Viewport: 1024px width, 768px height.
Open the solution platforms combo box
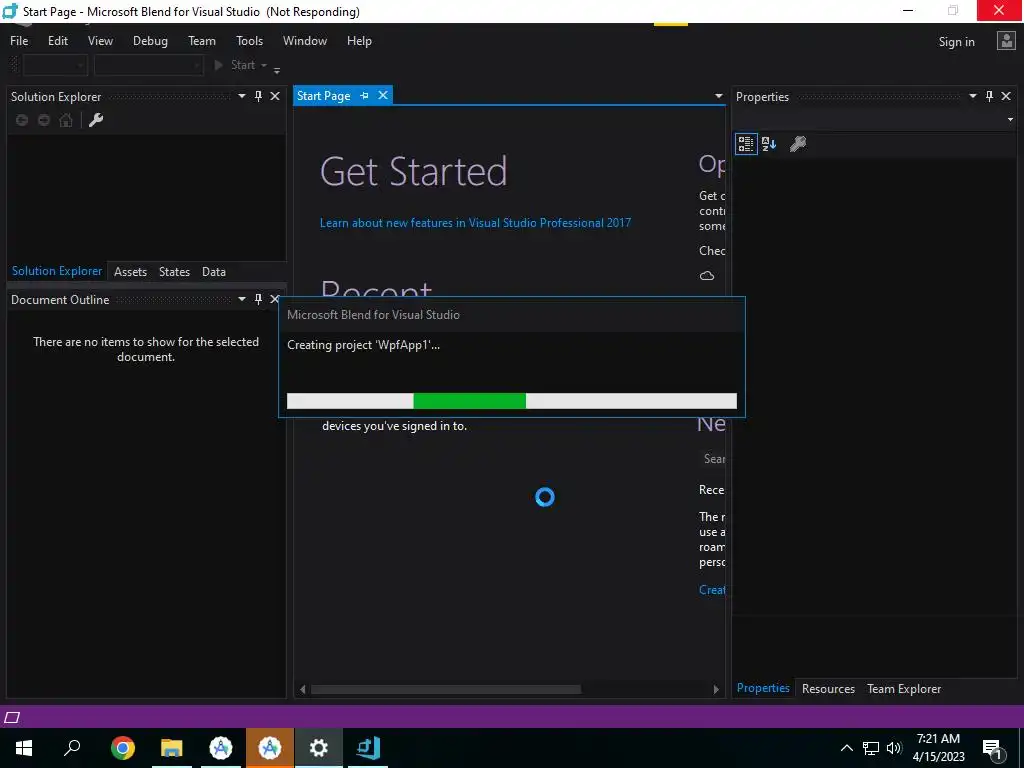149,65
